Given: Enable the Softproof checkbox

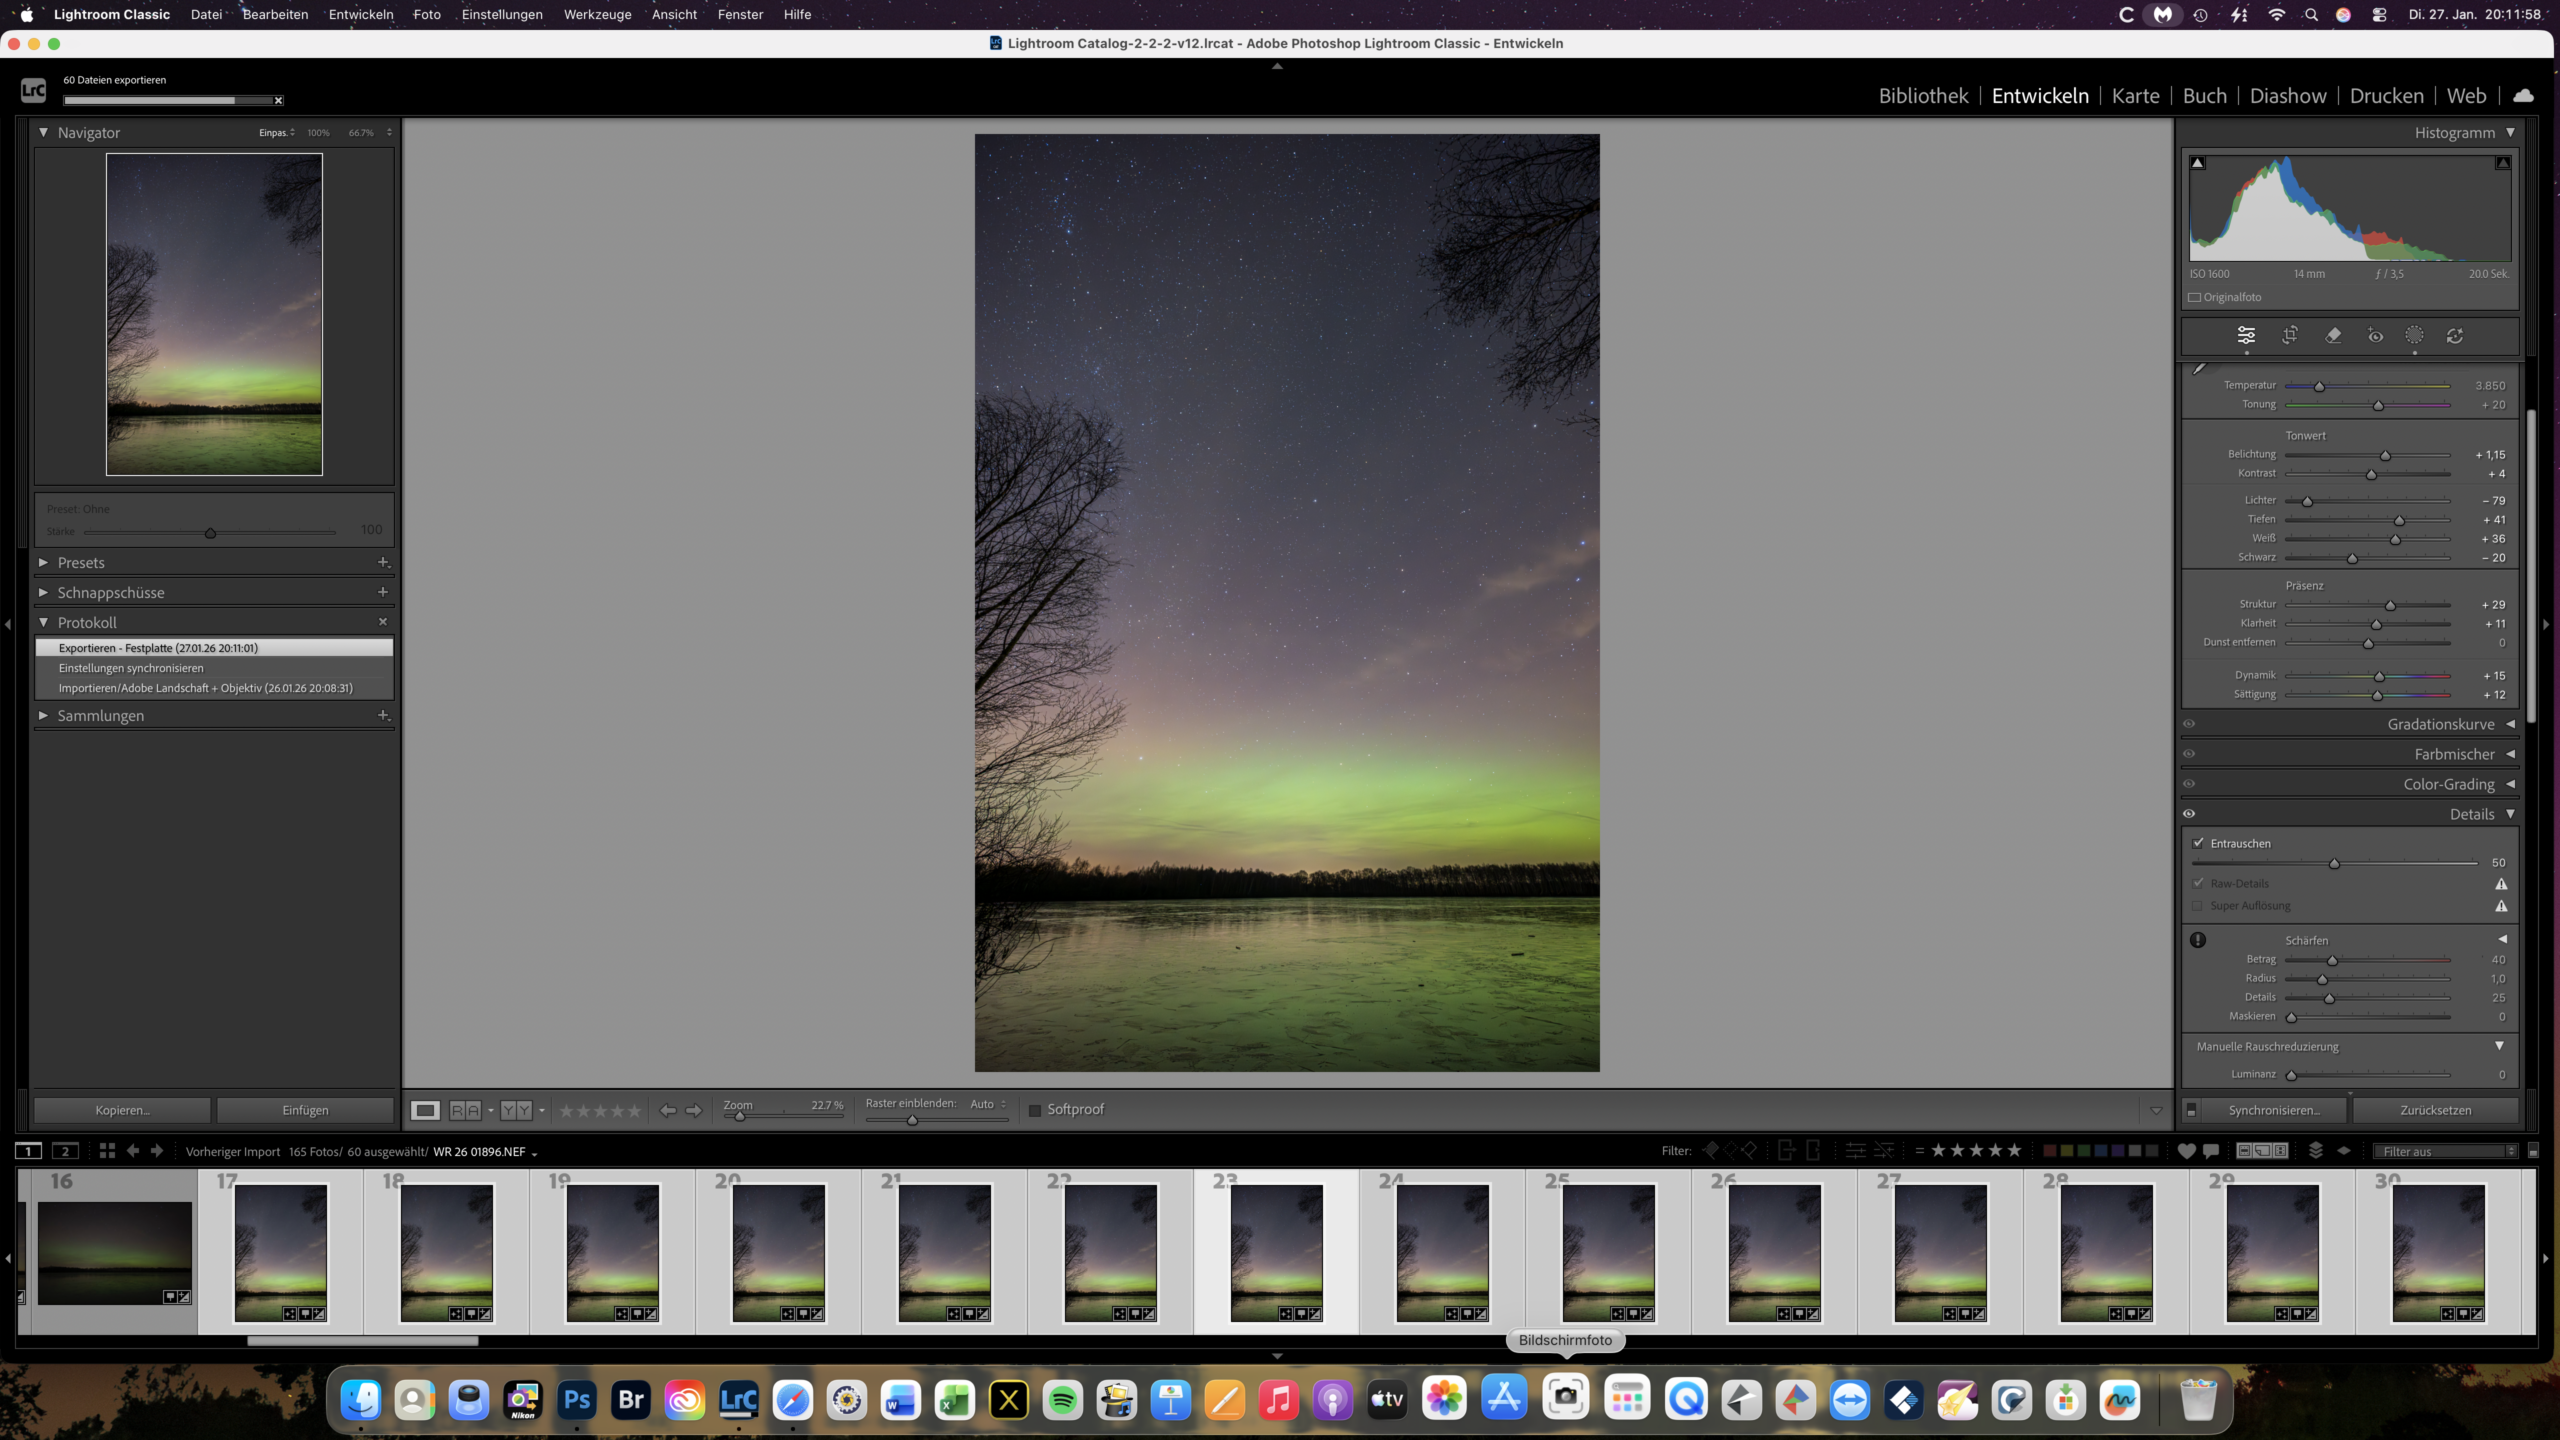Looking at the screenshot, I should 1035,1110.
